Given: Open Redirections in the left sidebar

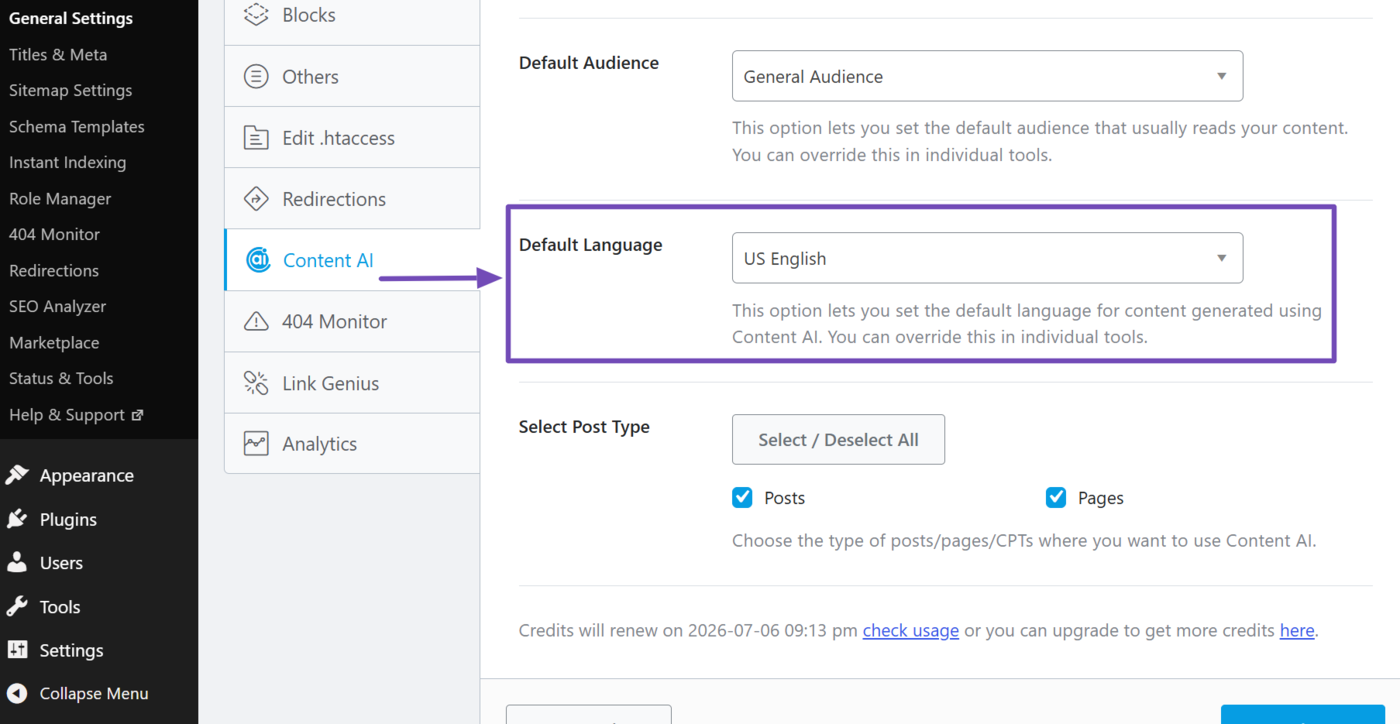Looking at the screenshot, I should (x=54, y=270).
